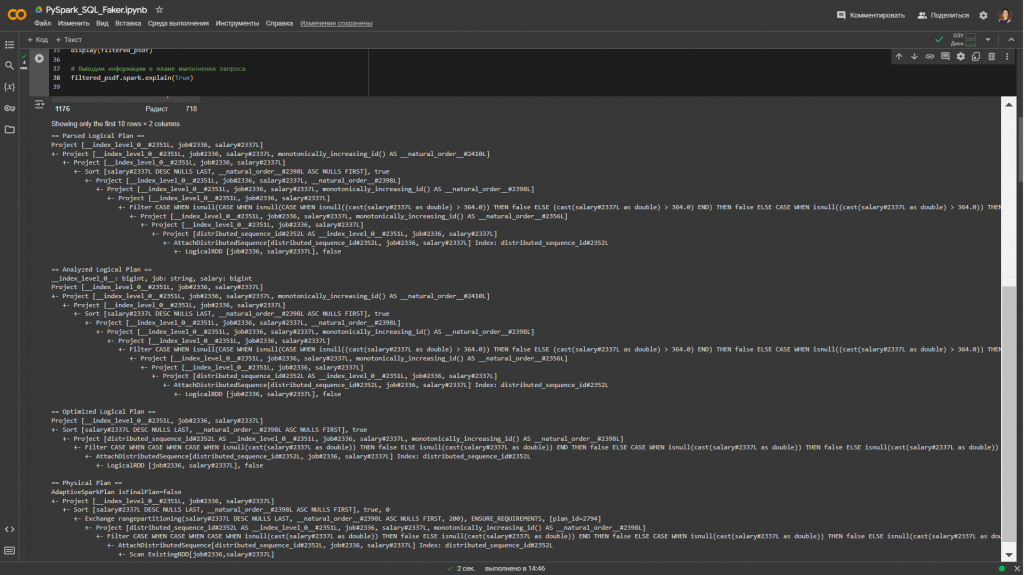The width and height of the screenshot is (1024, 575).
Task: Open the code snippets panel
Action: point(10,529)
